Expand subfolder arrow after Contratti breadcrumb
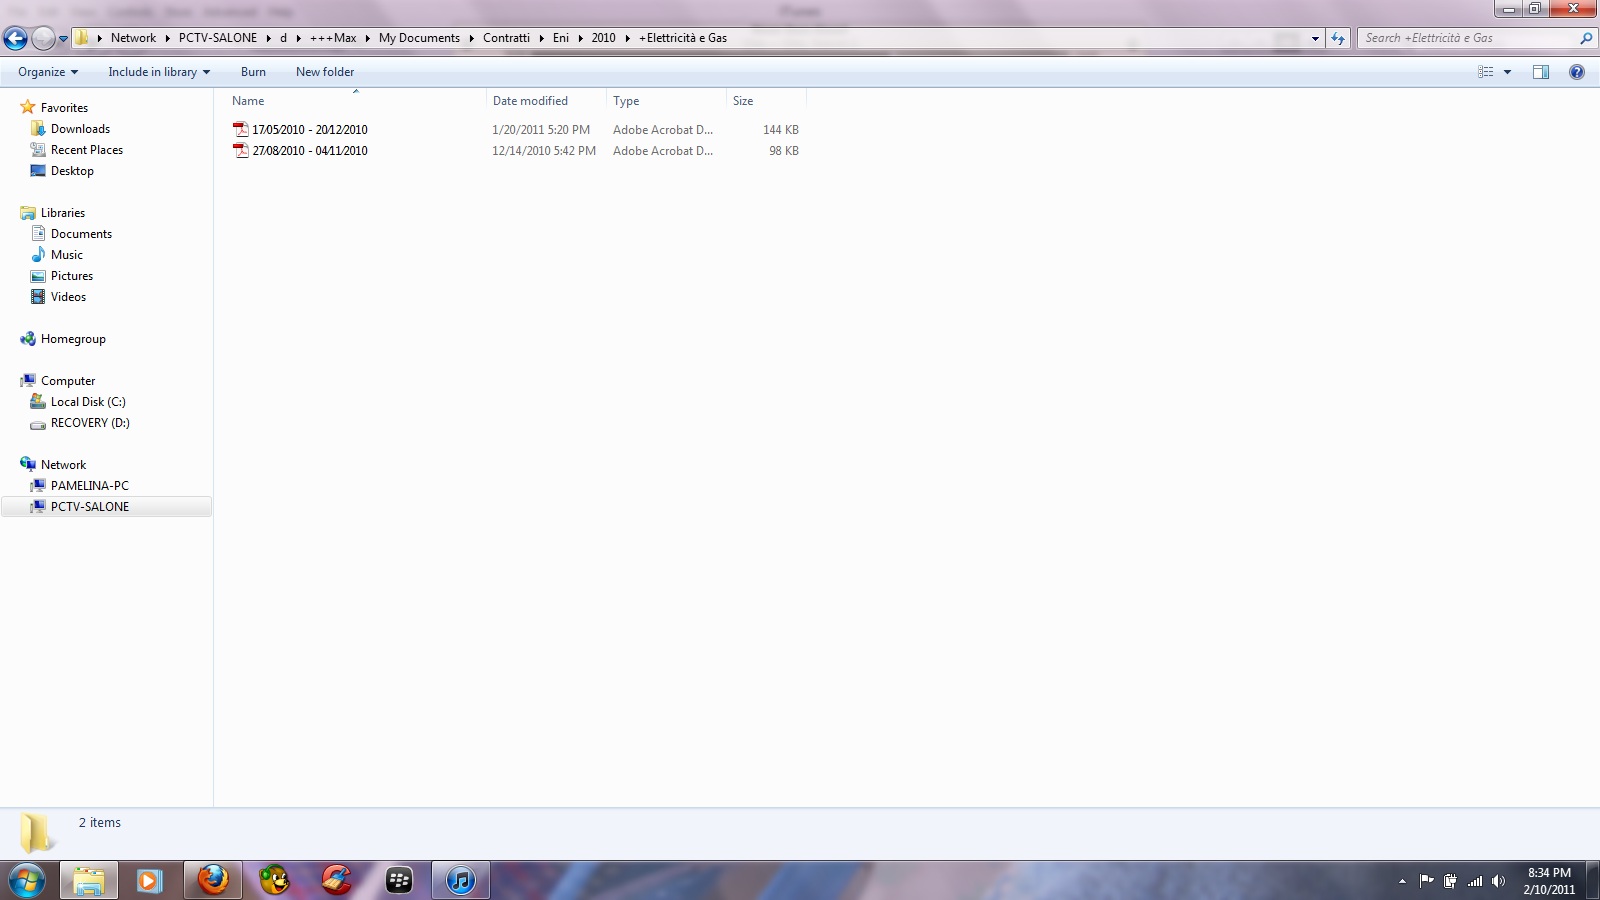 pyautogui.click(x=541, y=38)
